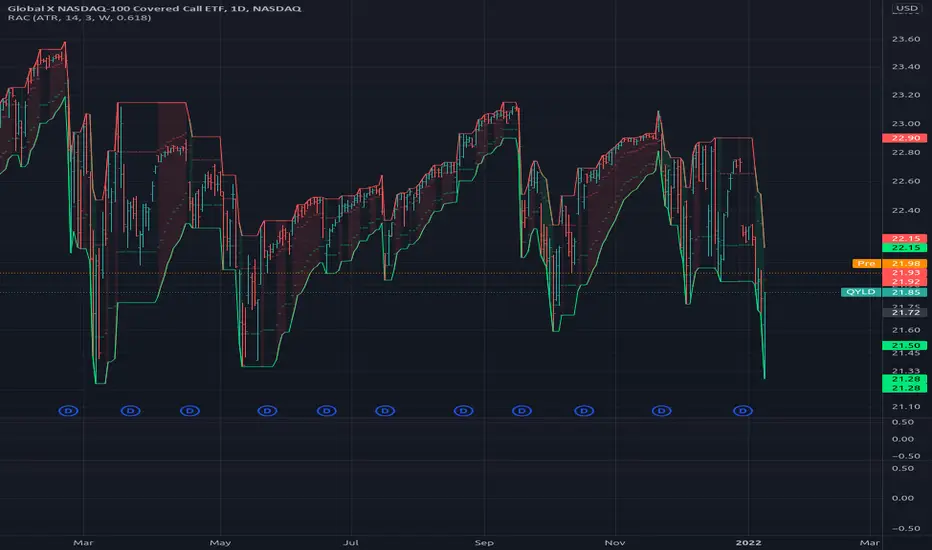
Task: Click the second dividend 'D' marker from the left
Action: pyautogui.click(x=131, y=411)
